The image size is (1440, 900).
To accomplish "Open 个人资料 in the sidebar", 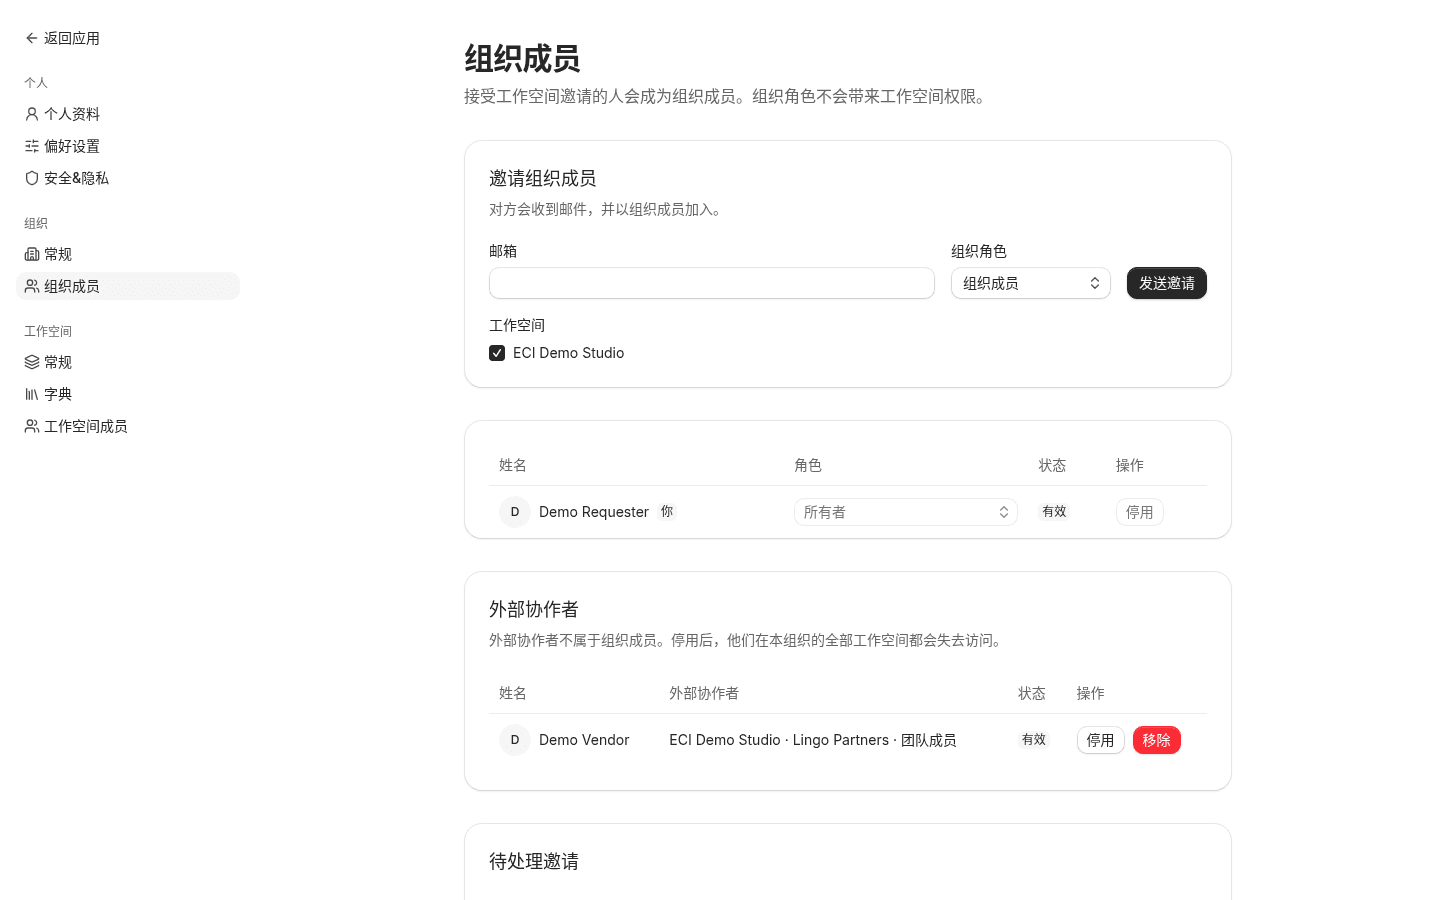I will tap(128, 114).
